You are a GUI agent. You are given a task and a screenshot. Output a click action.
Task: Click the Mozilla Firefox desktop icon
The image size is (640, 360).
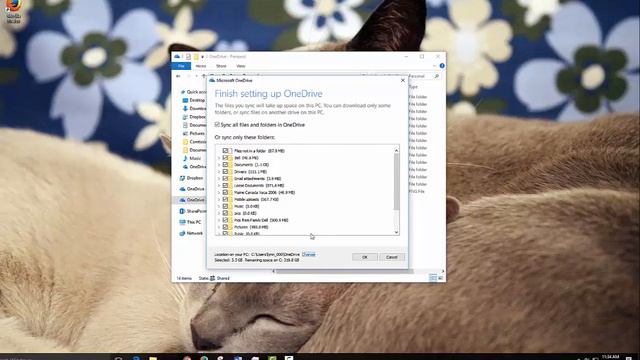click(x=13, y=11)
